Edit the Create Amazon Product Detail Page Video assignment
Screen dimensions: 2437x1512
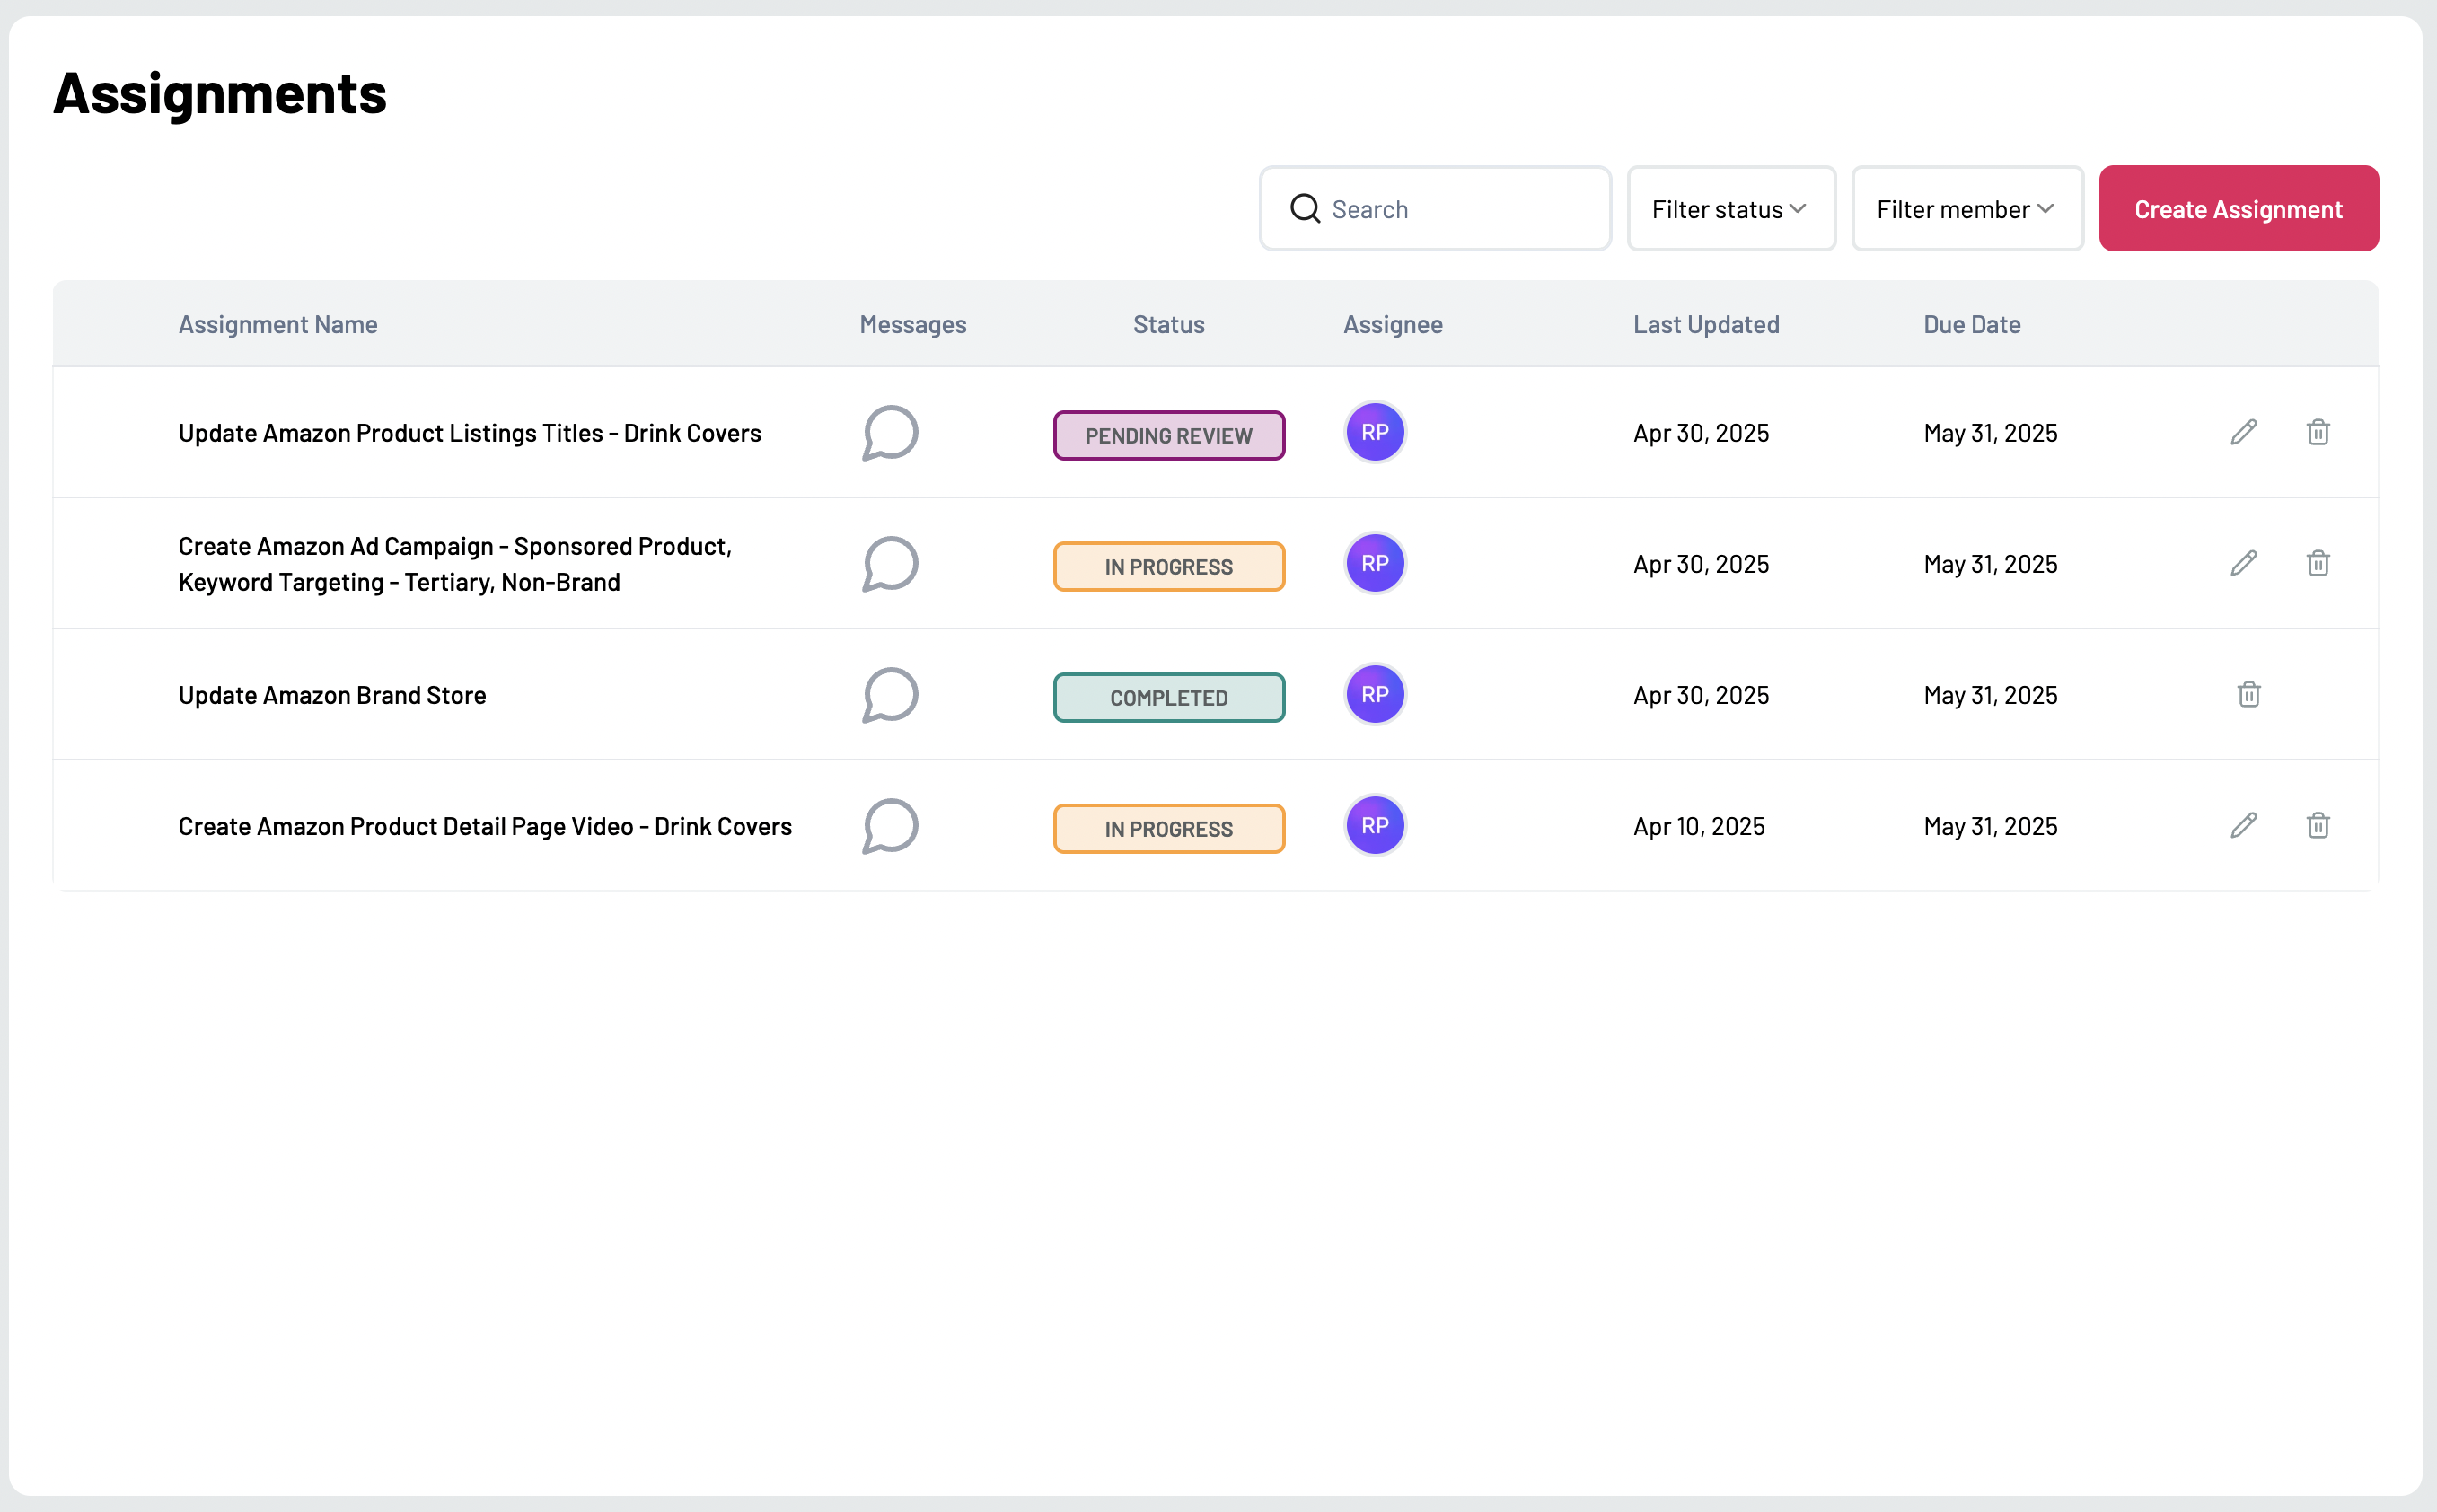(2244, 824)
